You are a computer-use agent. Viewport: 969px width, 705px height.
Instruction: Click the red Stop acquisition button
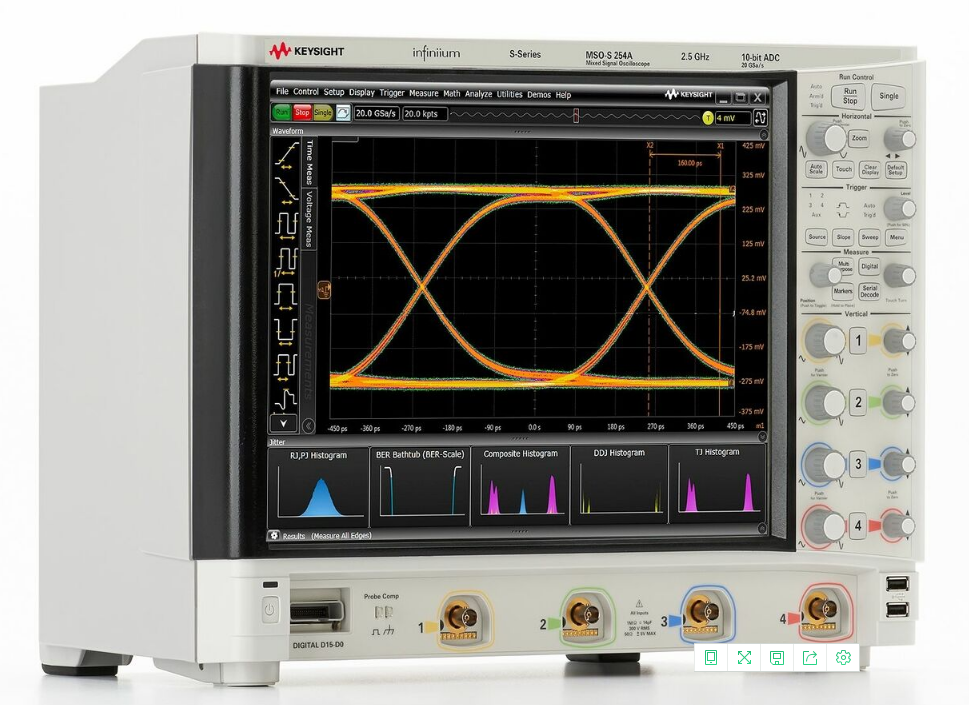point(302,114)
